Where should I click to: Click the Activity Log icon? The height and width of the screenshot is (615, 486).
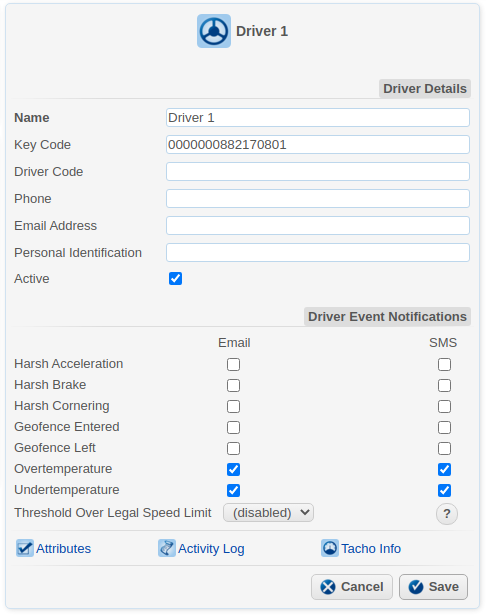[167, 548]
